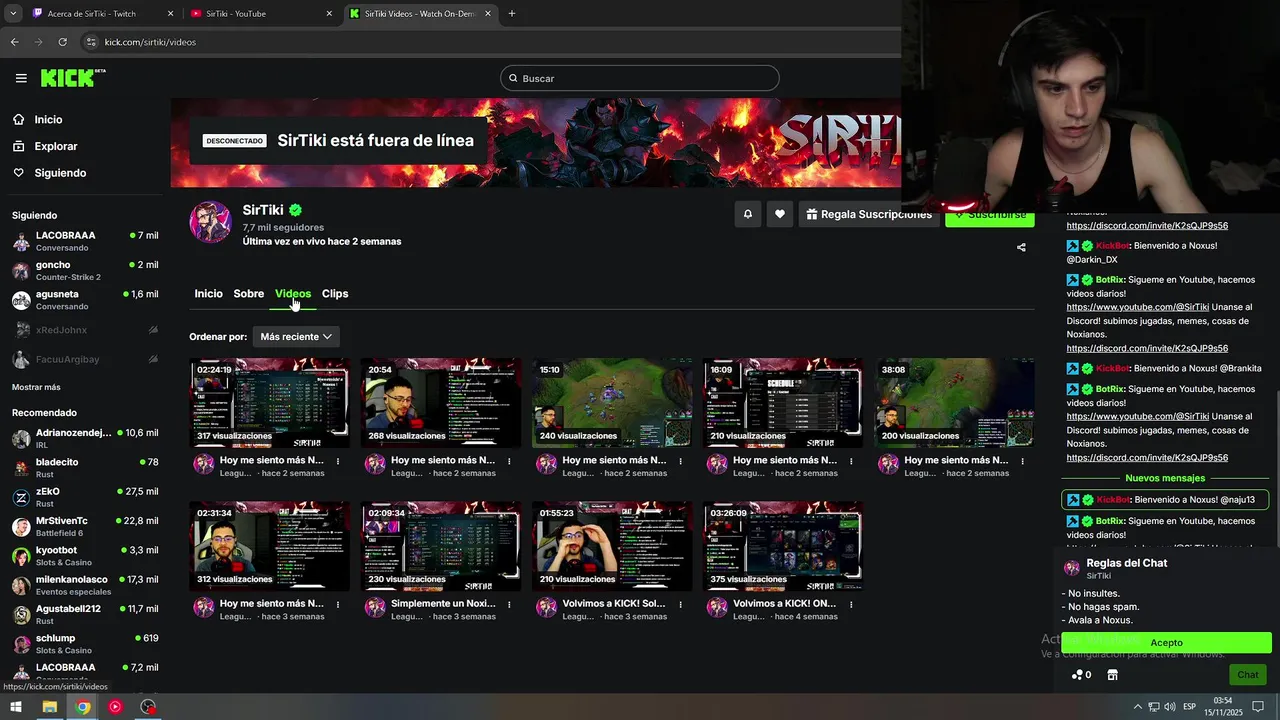The image size is (1280, 720).
Task: Open the first Discord invite link in chat
Action: coord(1147,226)
